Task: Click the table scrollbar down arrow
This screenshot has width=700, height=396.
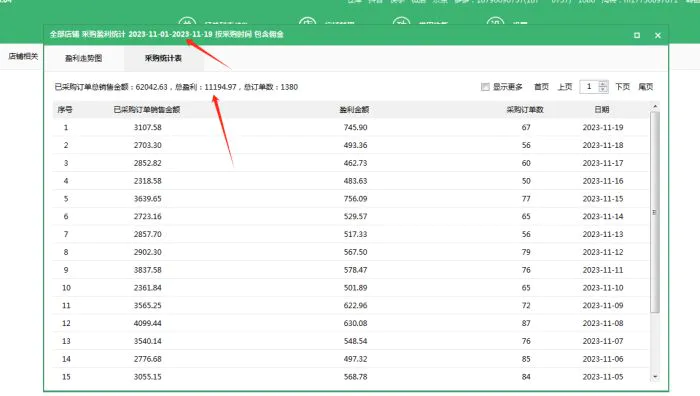Action: point(655,377)
